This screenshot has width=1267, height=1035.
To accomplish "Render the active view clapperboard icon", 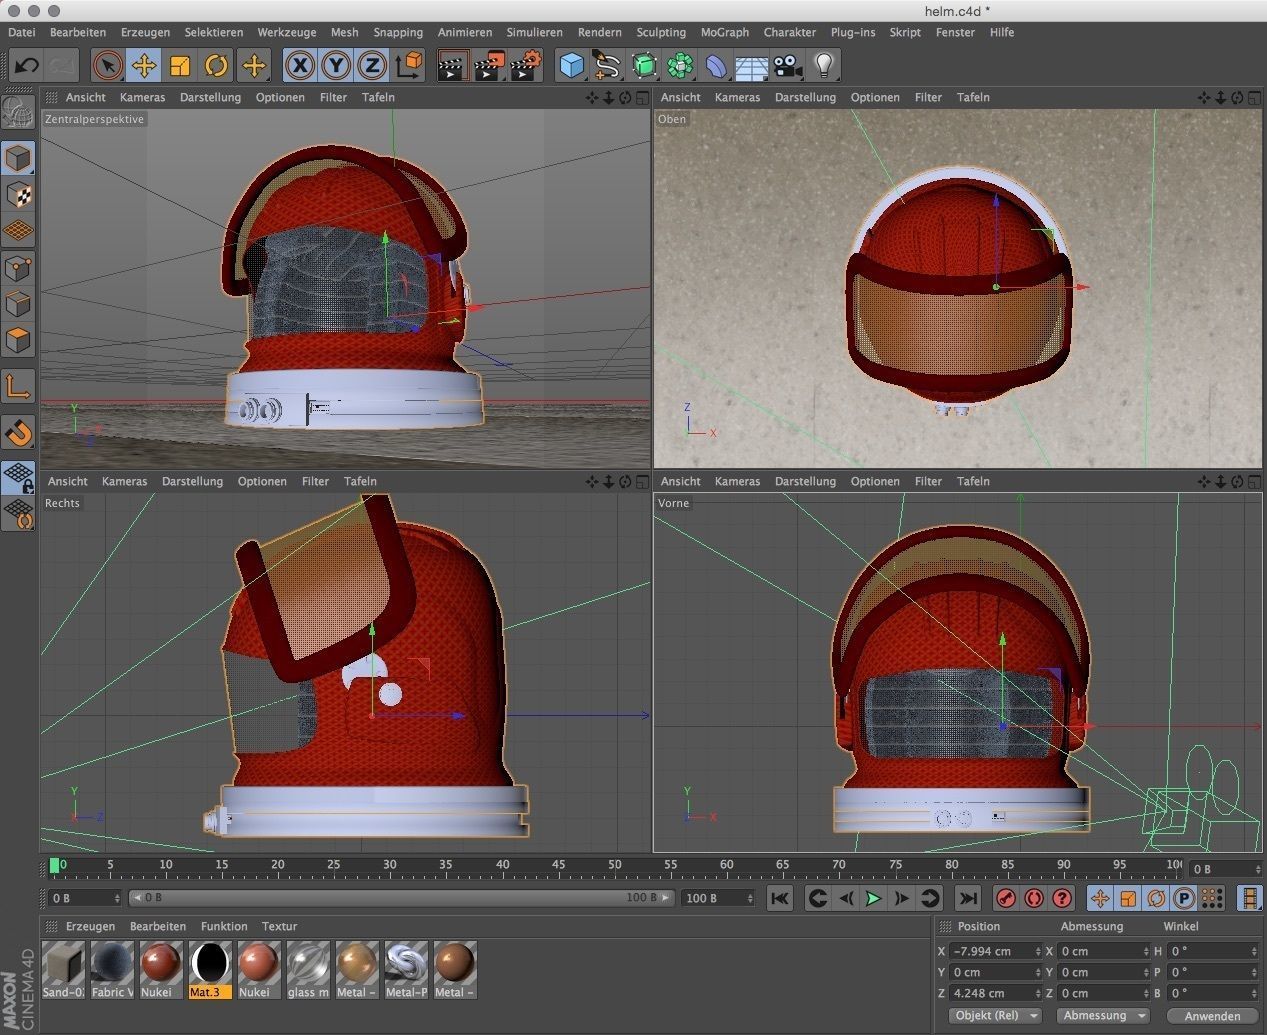I will point(453,66).
